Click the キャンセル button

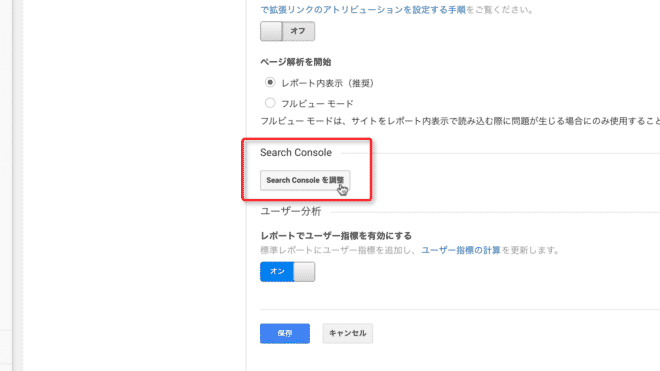pos(347,333)
